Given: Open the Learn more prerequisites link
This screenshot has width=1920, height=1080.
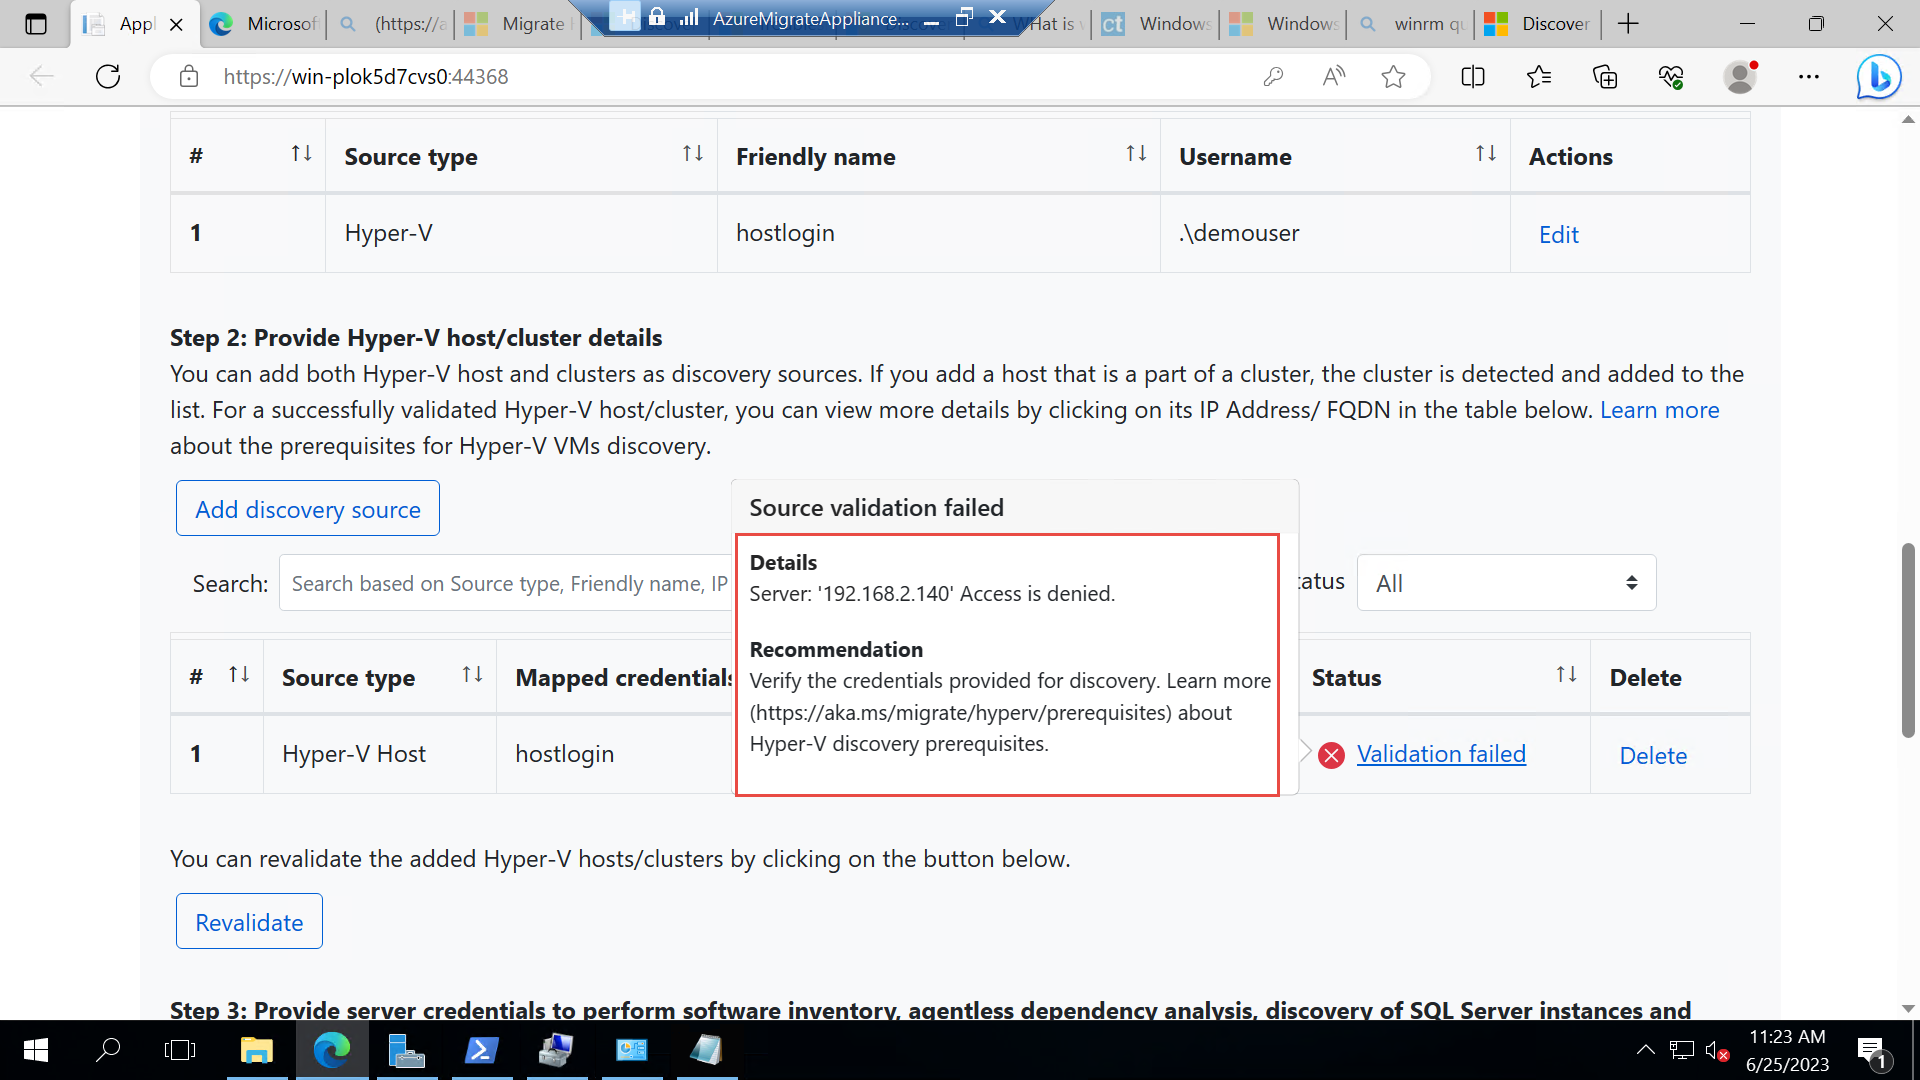Looking at the screenshot, I should pyautogui.click(x=1659, y=410).
